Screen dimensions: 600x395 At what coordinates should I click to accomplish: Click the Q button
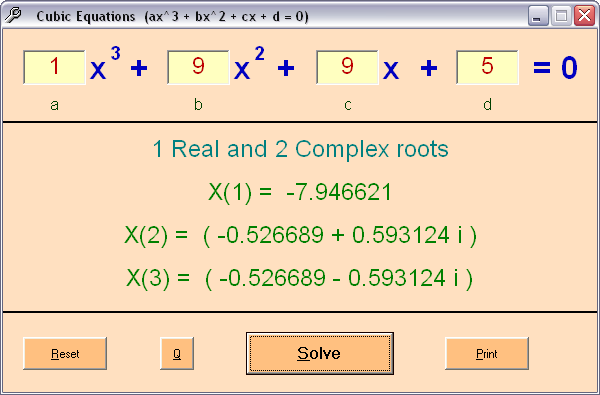(x=177, y=353)
